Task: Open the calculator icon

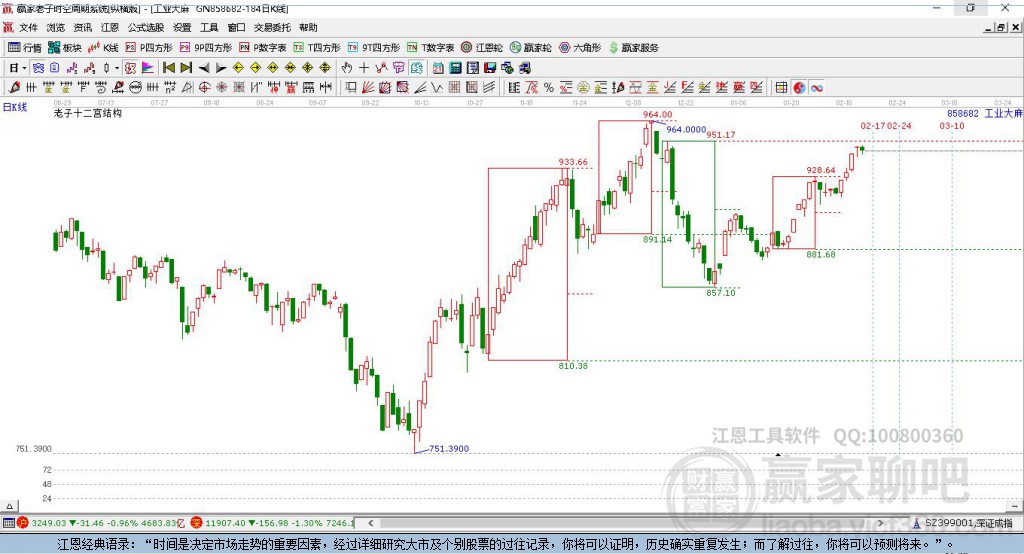Action: 455,68
